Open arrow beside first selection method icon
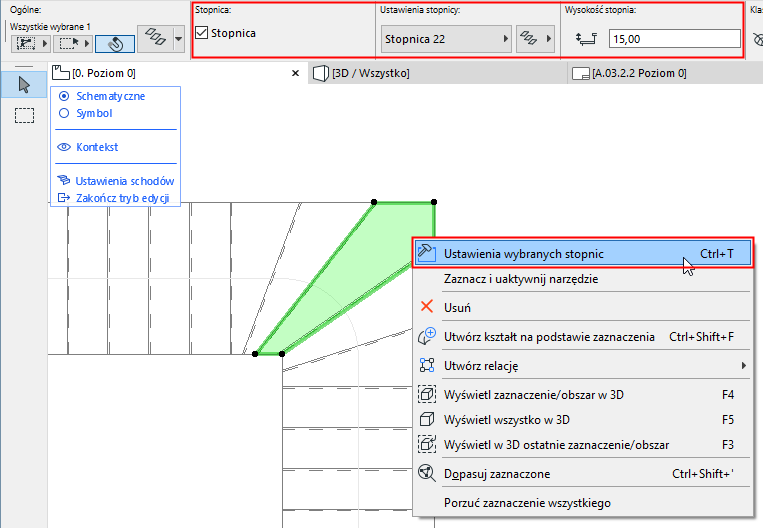Screen dimensions: 763x528 click(45, 44)
